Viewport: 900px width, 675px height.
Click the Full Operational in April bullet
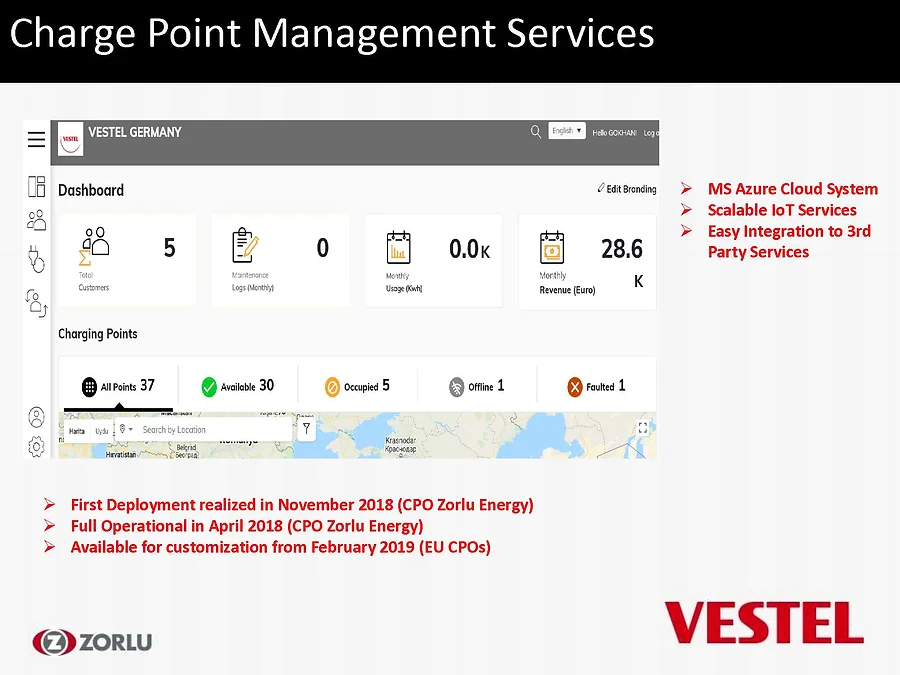click(247, 526)
